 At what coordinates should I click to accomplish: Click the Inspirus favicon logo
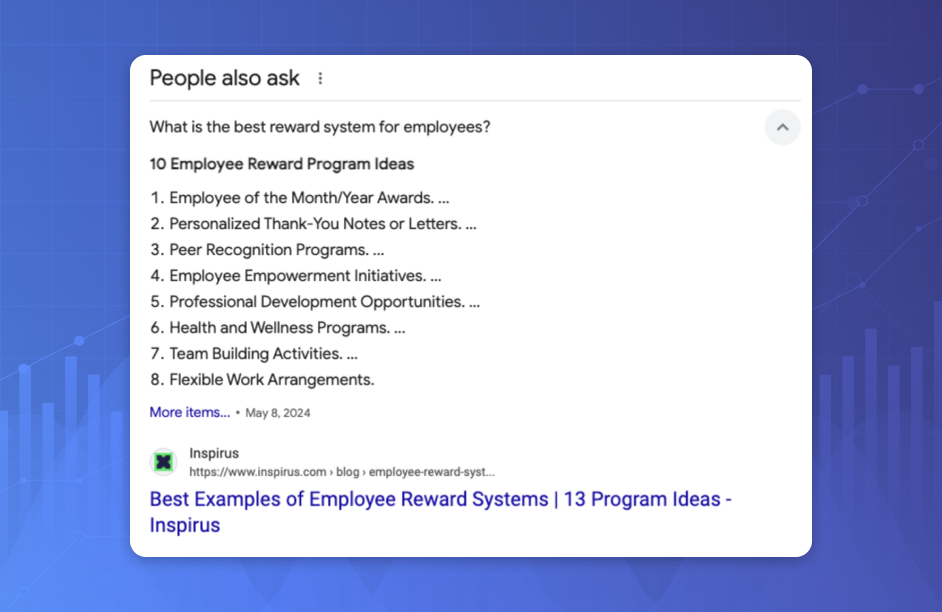coord(163,462)
